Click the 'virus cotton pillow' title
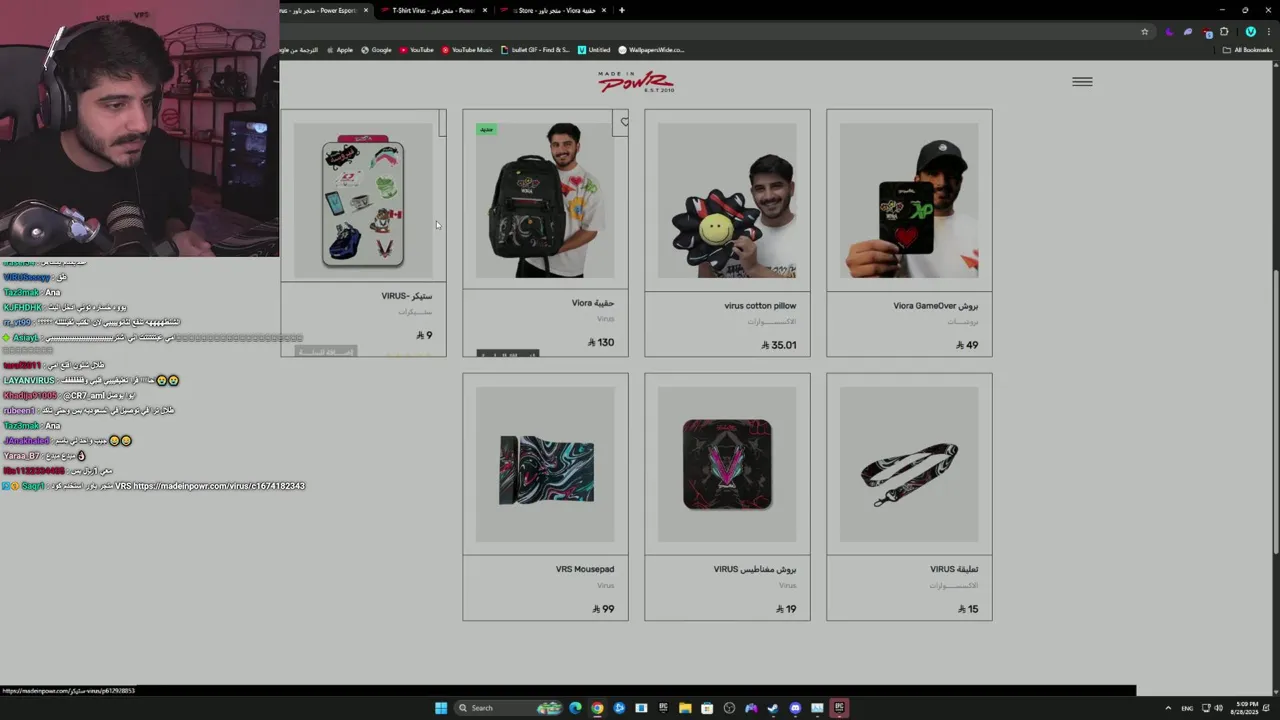This screenshot has width=1280, height=720. click(760, 306)
